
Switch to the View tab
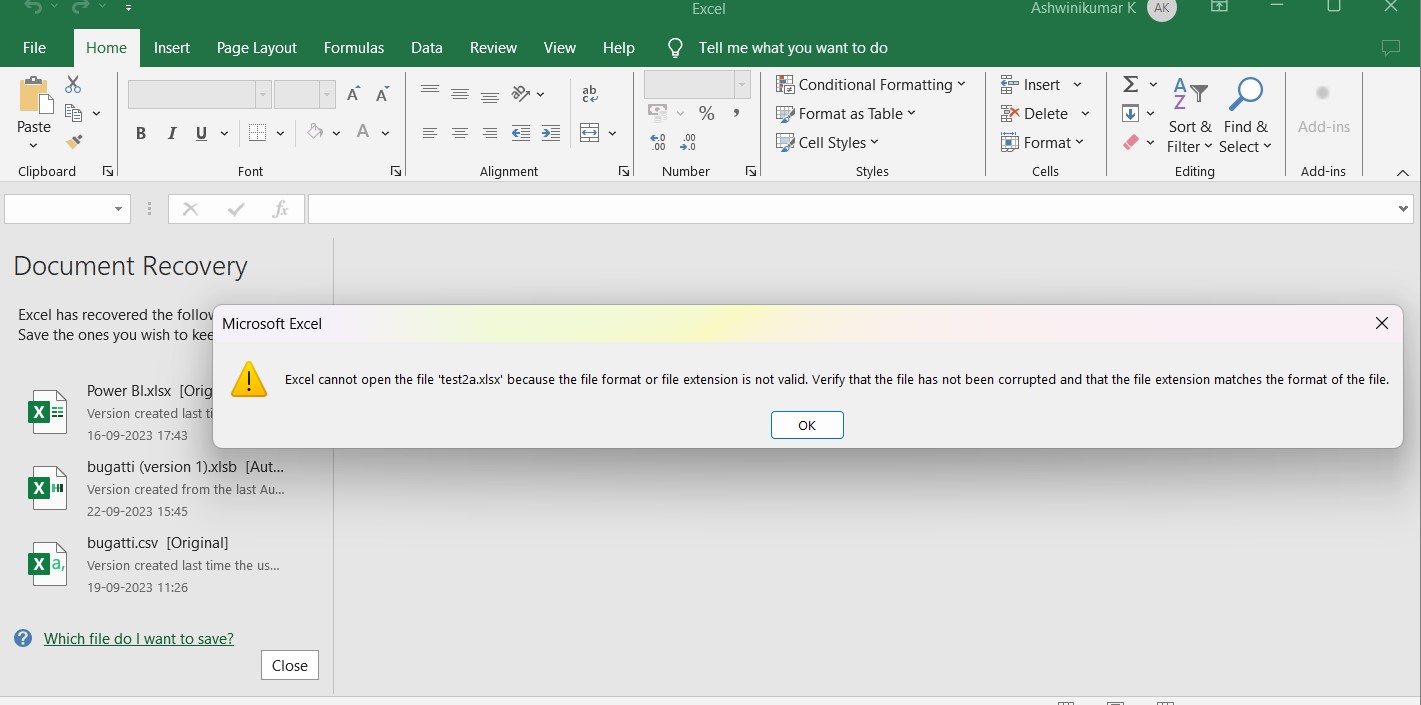tap(560, 47)
